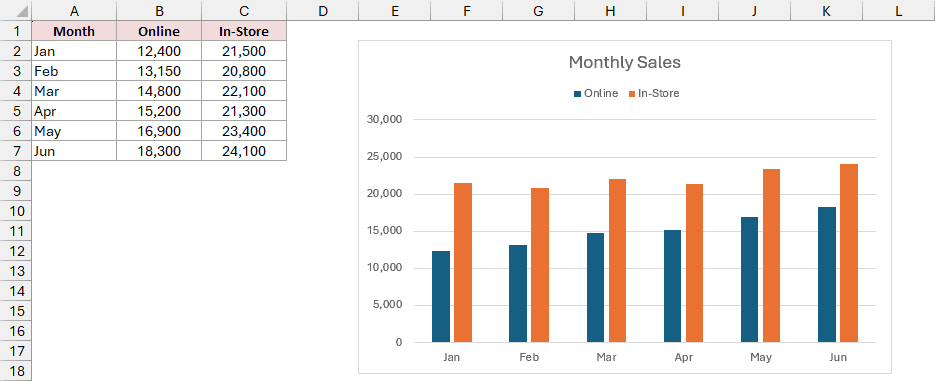Select column F header
The image size is (935, 381).
466,10
